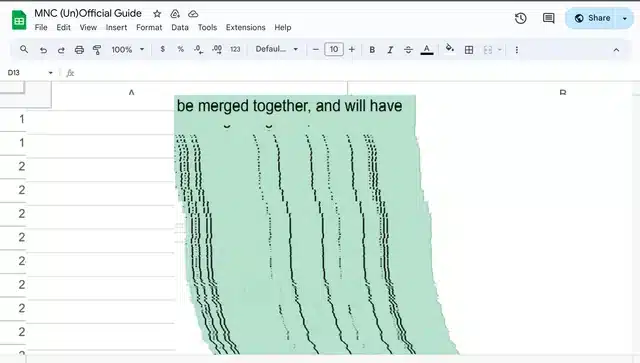The width and height of the screenshot is (640, 363).
Task: Click the borders grid icon
Action: pos(469,50)
